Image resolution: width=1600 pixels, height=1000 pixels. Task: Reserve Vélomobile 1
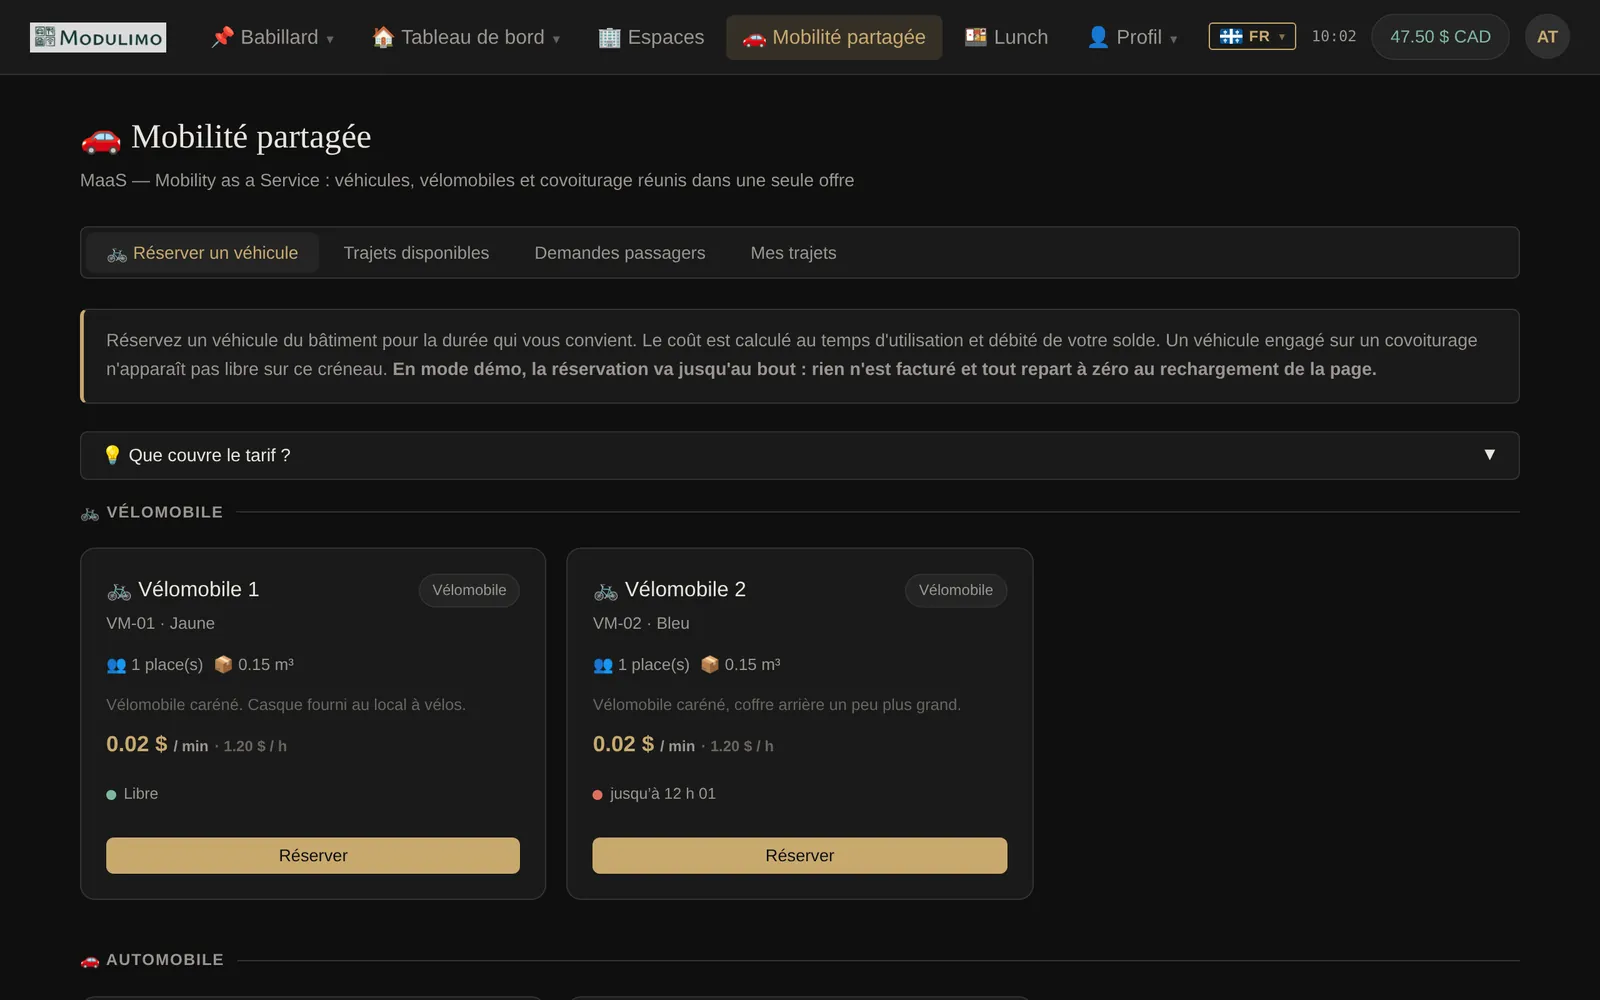click(313, 856)
